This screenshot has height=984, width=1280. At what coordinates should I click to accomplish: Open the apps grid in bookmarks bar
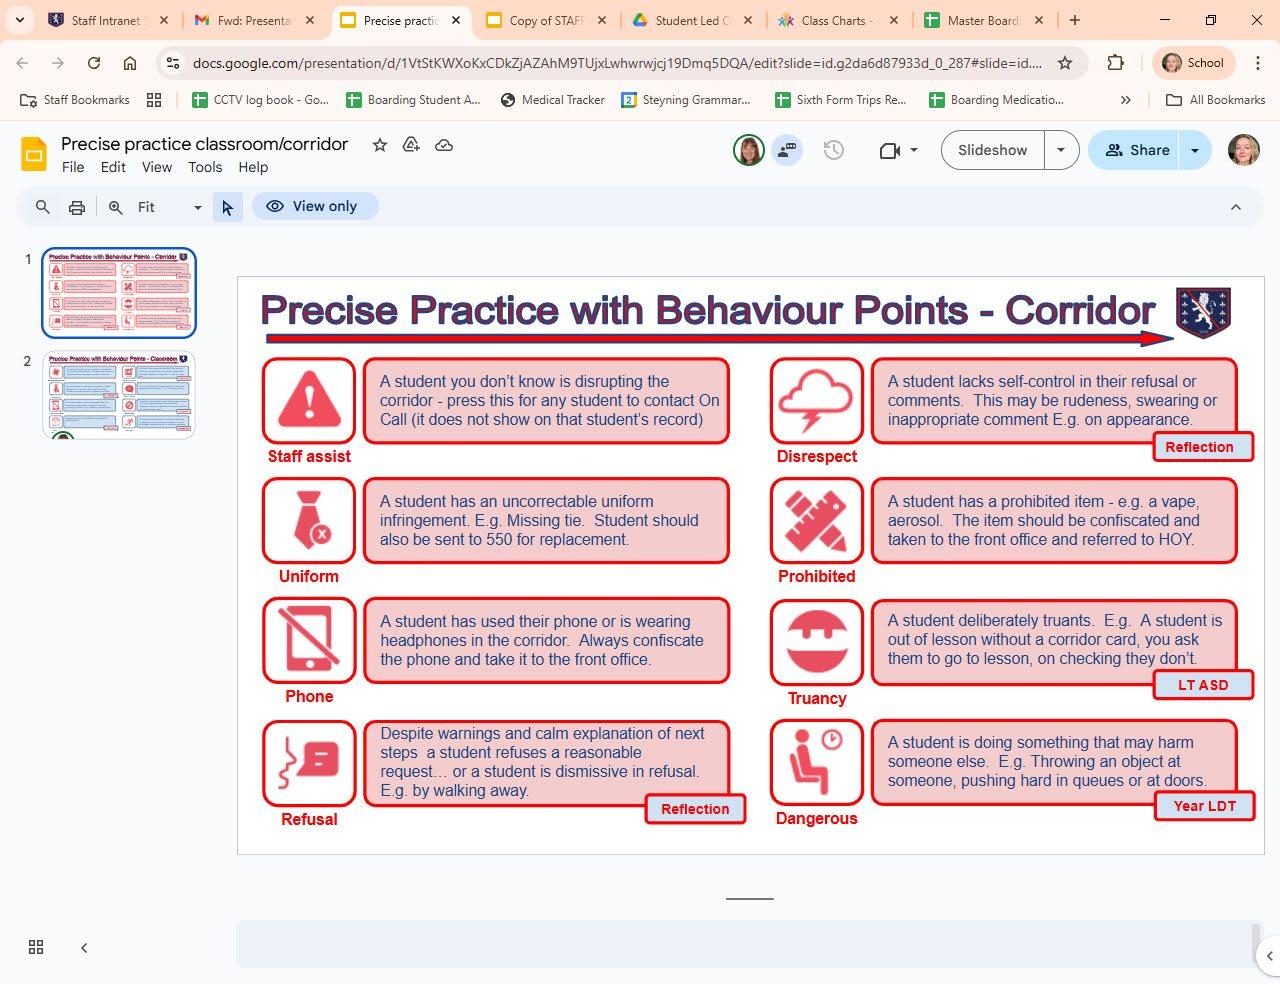pyautogui.click(x=154, y=100)
